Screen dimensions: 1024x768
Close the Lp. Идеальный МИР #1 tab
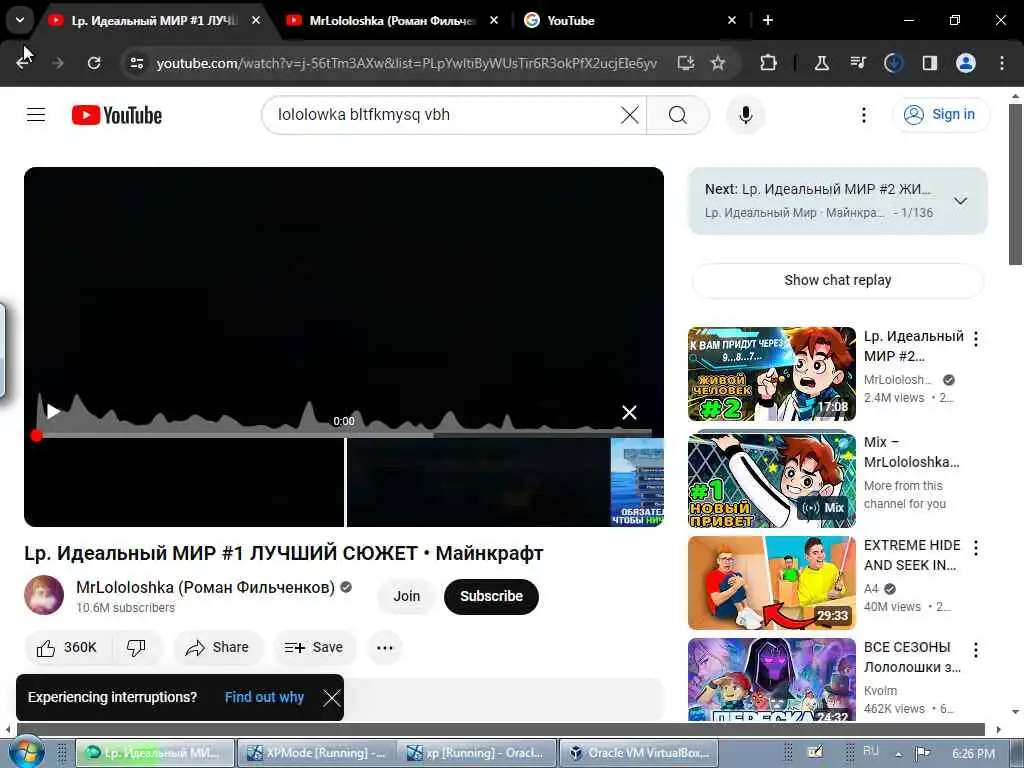256,21
